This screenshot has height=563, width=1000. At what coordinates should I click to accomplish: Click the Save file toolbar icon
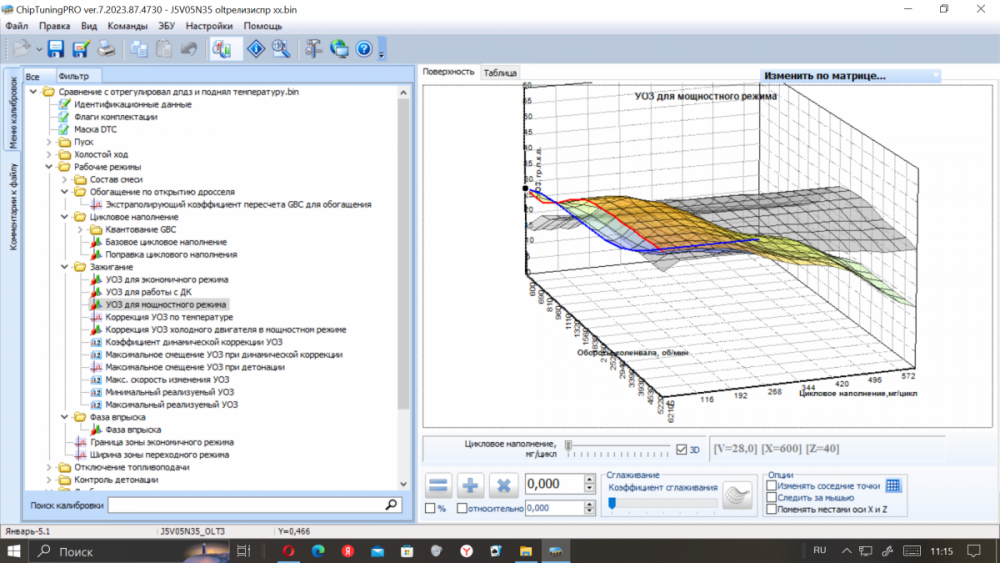click(56, 48)
